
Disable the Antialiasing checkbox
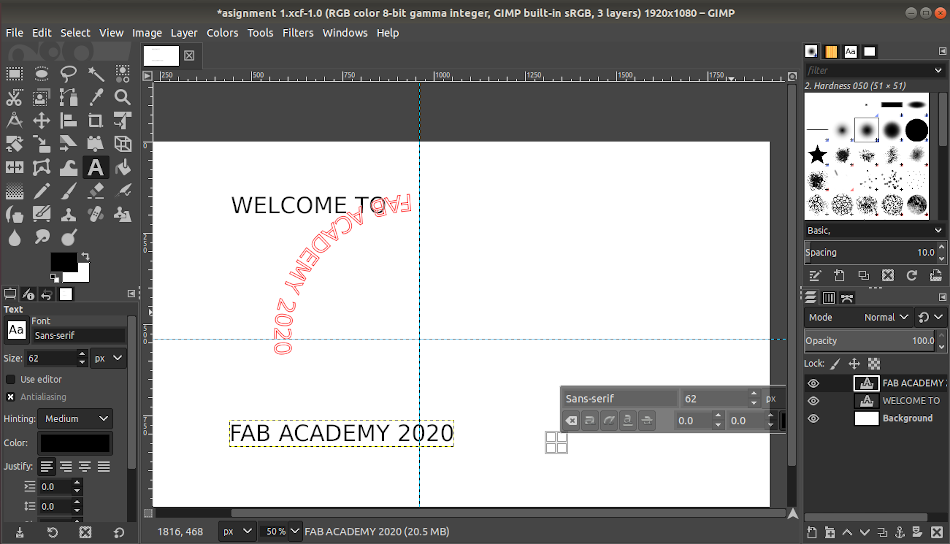pyautogui.click(x=10, y=397)
